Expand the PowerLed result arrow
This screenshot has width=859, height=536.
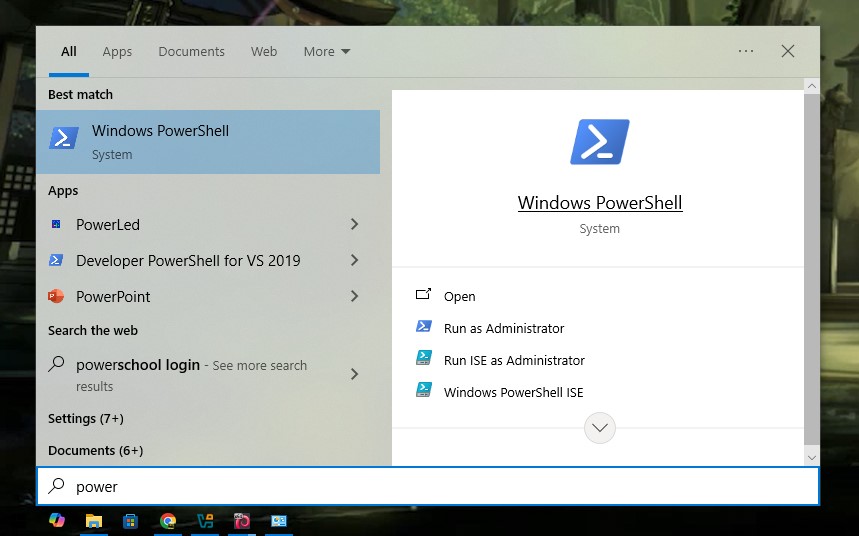pos(354,225)
